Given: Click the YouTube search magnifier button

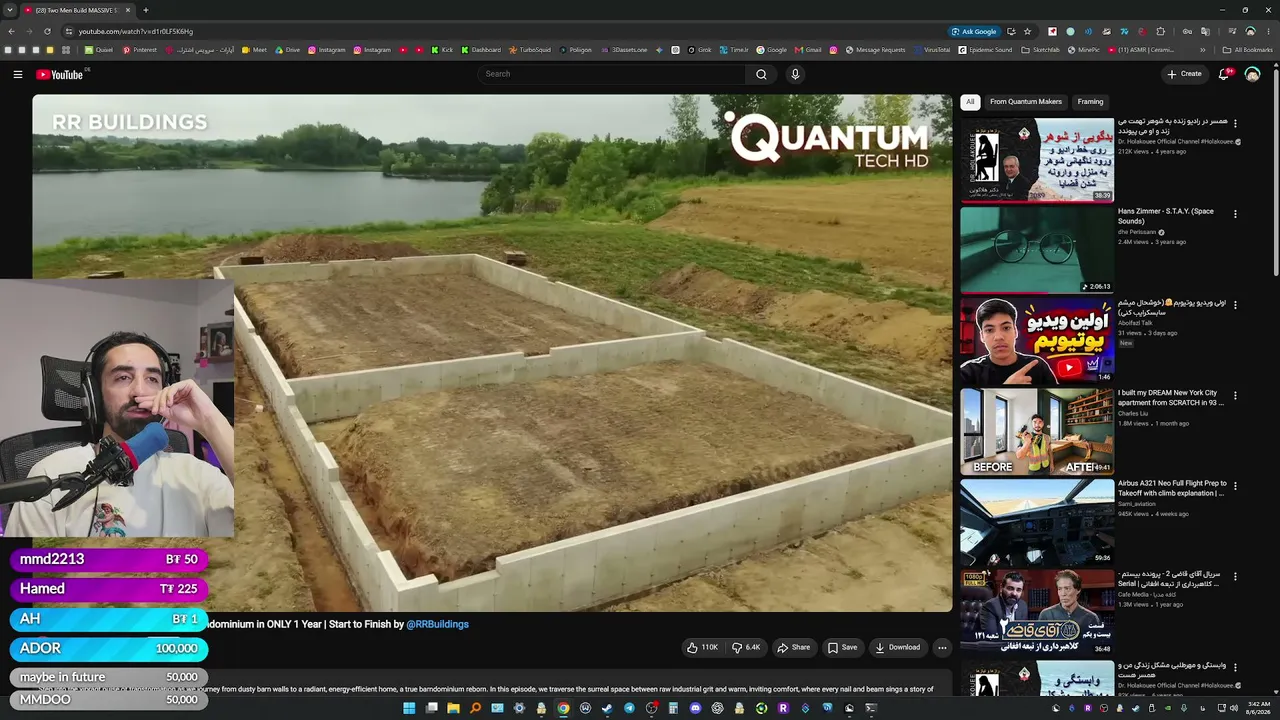Looking at the screenshot, I should (761, 74).
